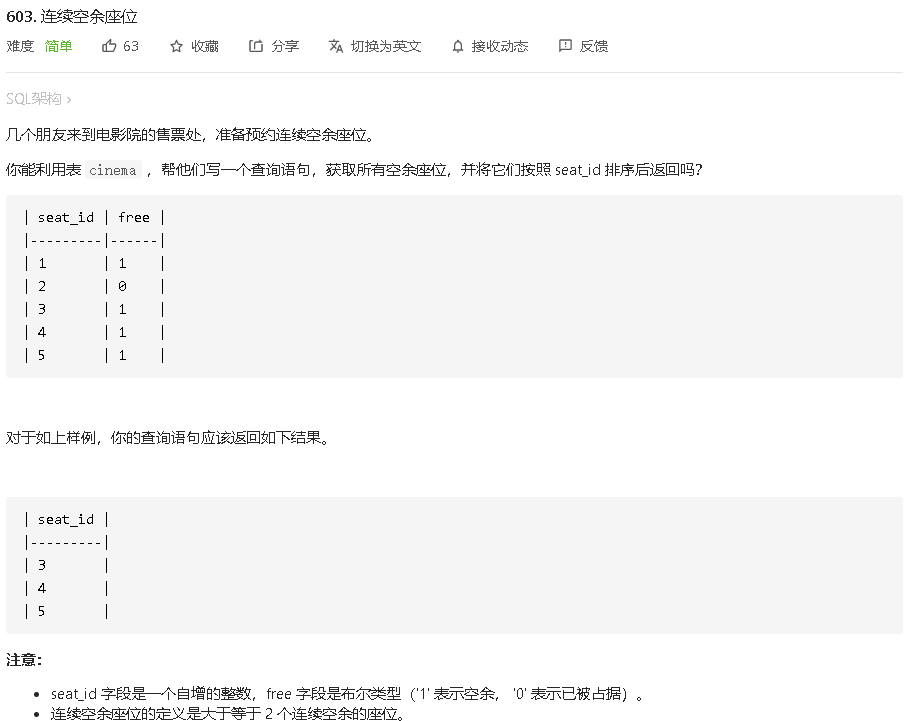Click the thumbs-up like icon
Image resolution: width=914 pixels, height=721 pixels.
tap(109, 46)
